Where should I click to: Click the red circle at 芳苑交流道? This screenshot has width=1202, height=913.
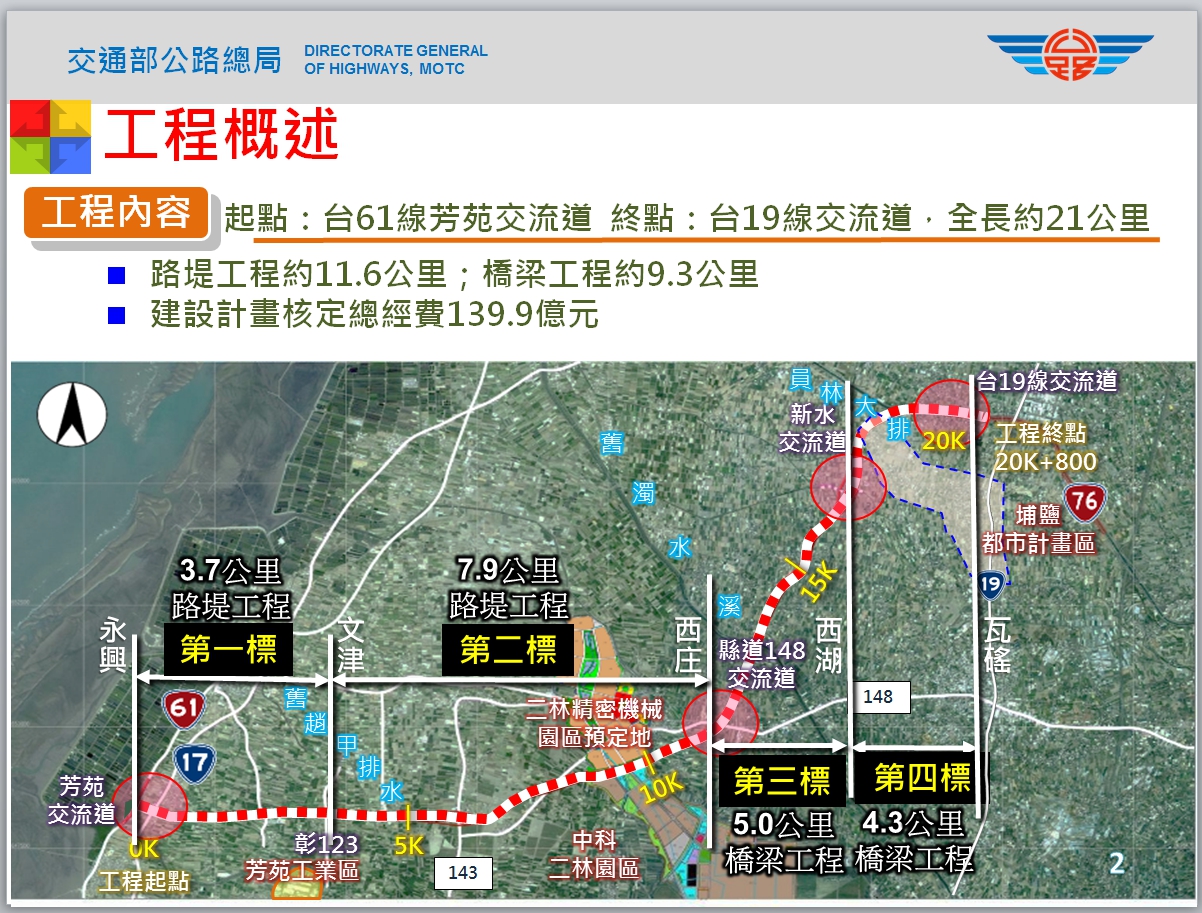pos(150,804)
